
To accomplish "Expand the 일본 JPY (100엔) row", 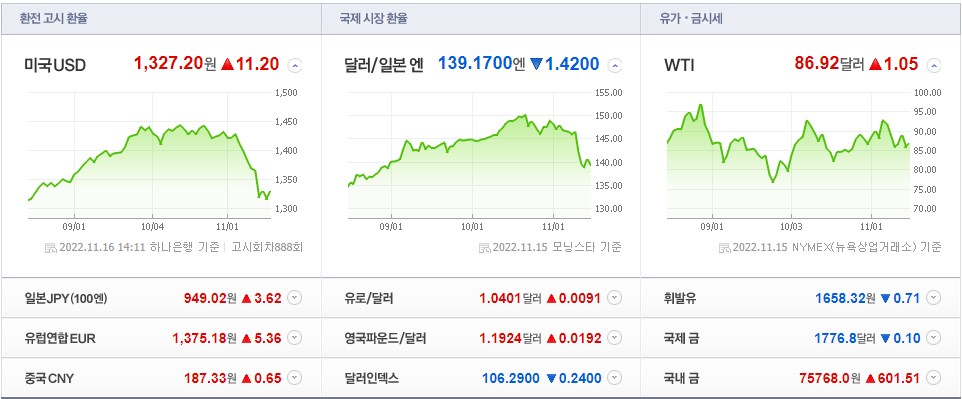I will (x=295, y=298).
